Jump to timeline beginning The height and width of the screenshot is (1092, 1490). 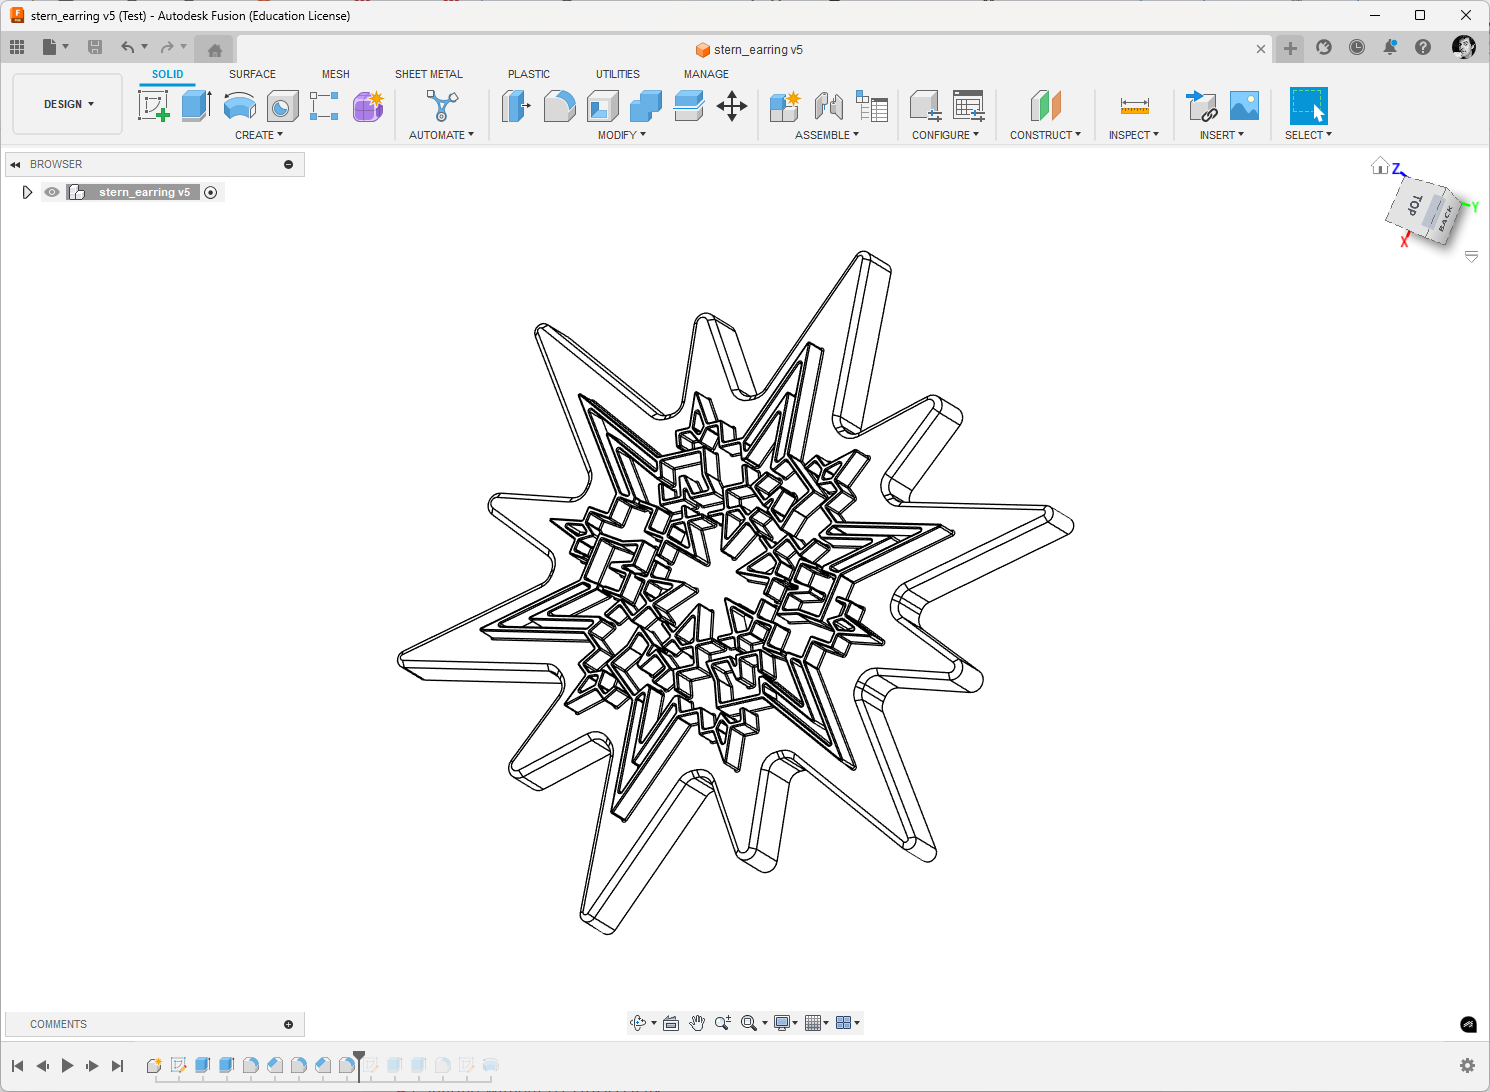(17, 1066)
